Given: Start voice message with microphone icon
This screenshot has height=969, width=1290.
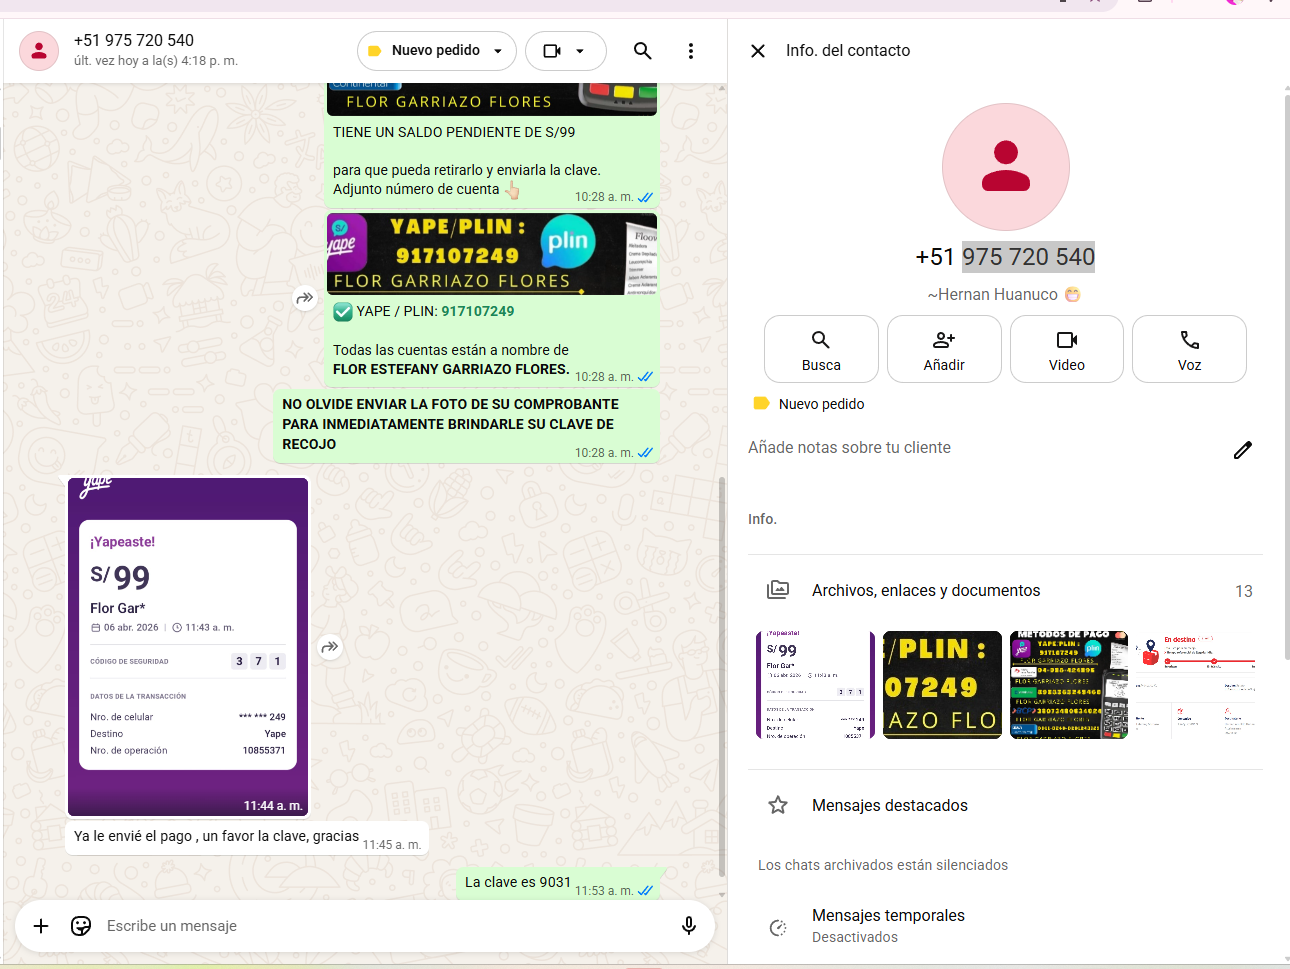Looking at the screenshot, I should click(x=688, y=926).
